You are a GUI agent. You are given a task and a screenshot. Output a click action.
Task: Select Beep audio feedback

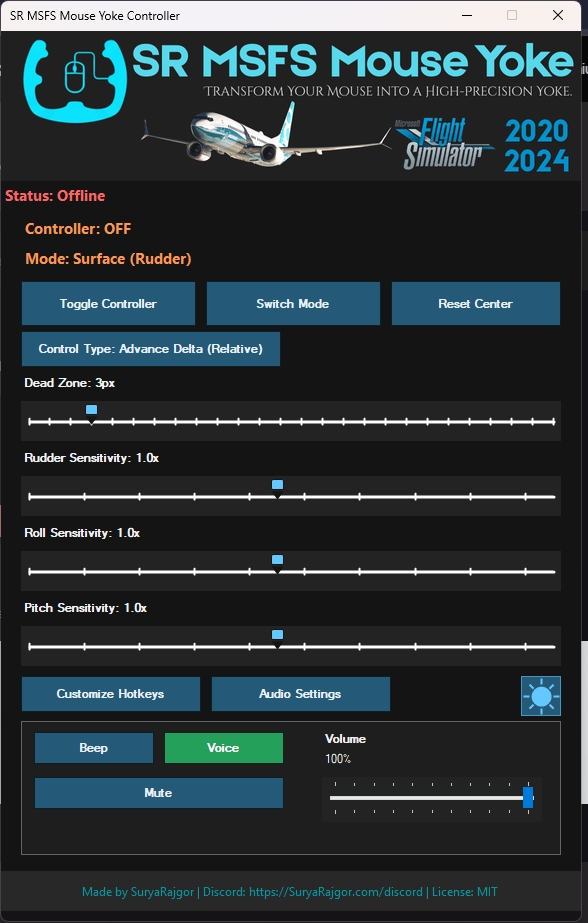(x=94, y=748)
